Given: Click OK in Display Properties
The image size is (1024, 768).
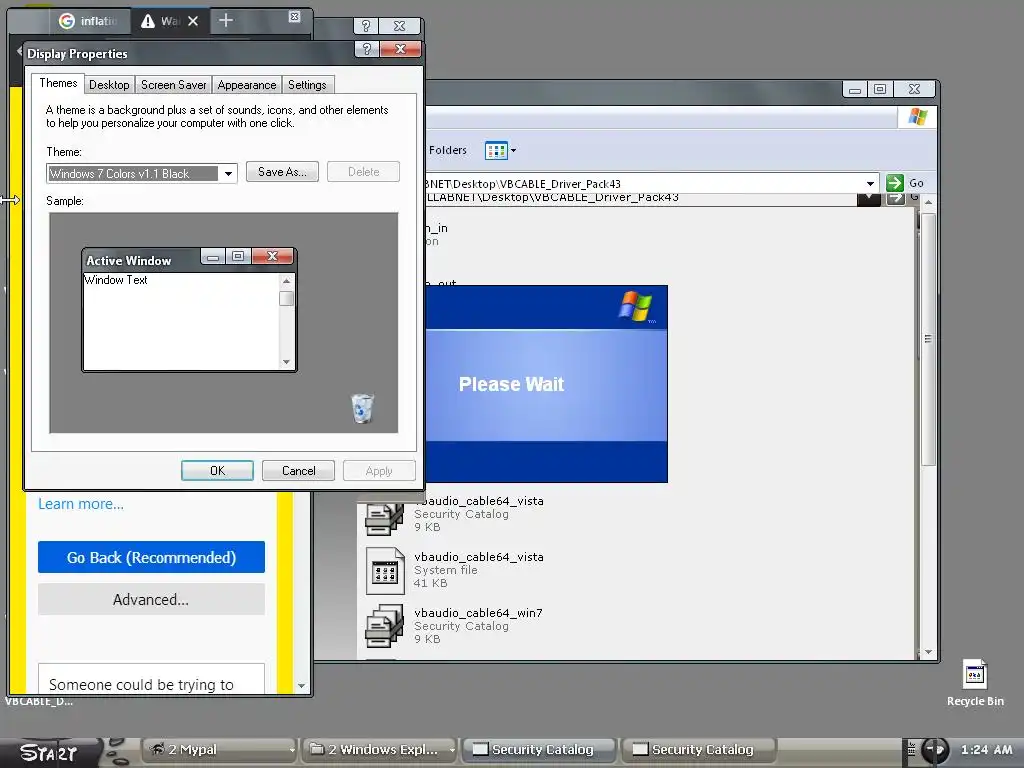Looking at the screenshot, I should click(217, 471).
